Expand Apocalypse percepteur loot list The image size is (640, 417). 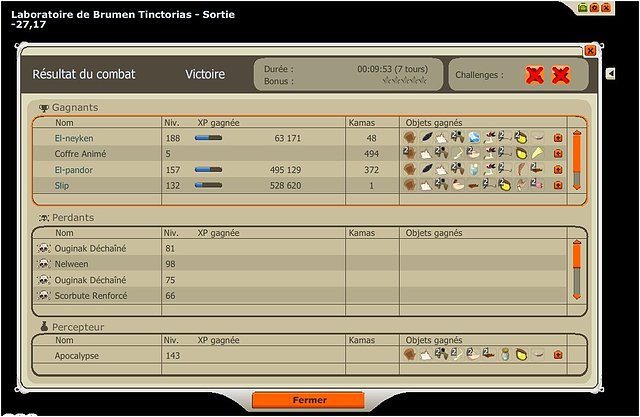pos(558,354)
